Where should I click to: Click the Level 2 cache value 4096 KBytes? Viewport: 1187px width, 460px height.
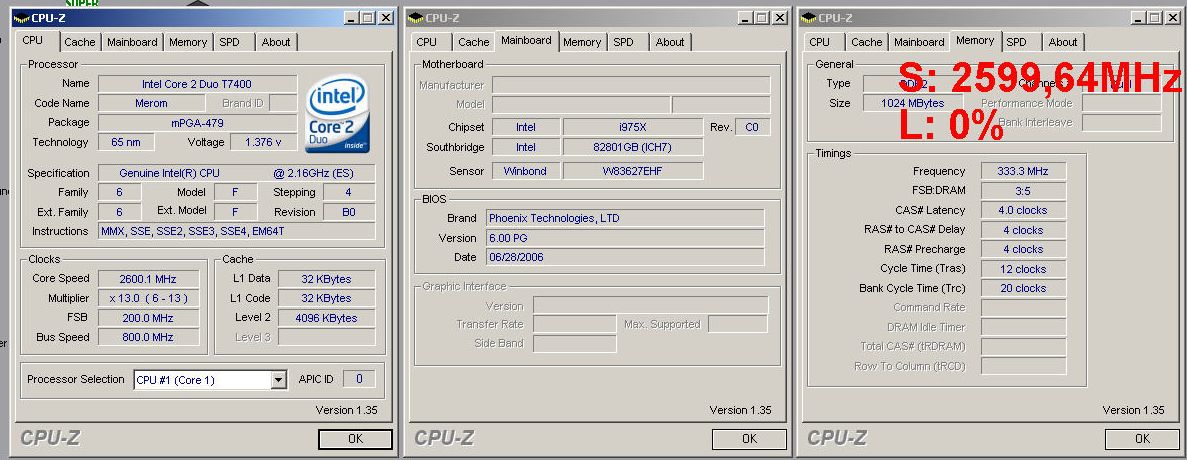(x=326, y=319)
